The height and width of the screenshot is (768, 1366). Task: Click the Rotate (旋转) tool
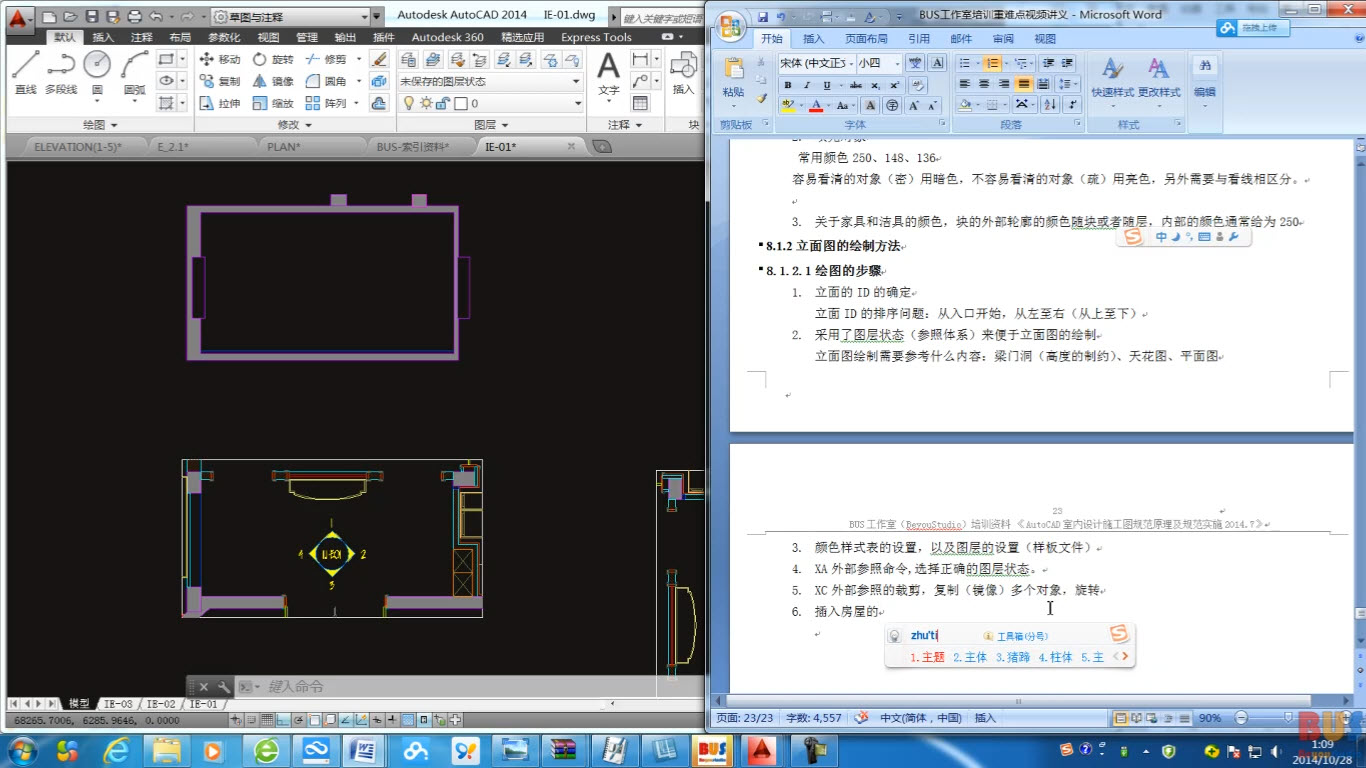pyautogui.click(x=273, y=59)
